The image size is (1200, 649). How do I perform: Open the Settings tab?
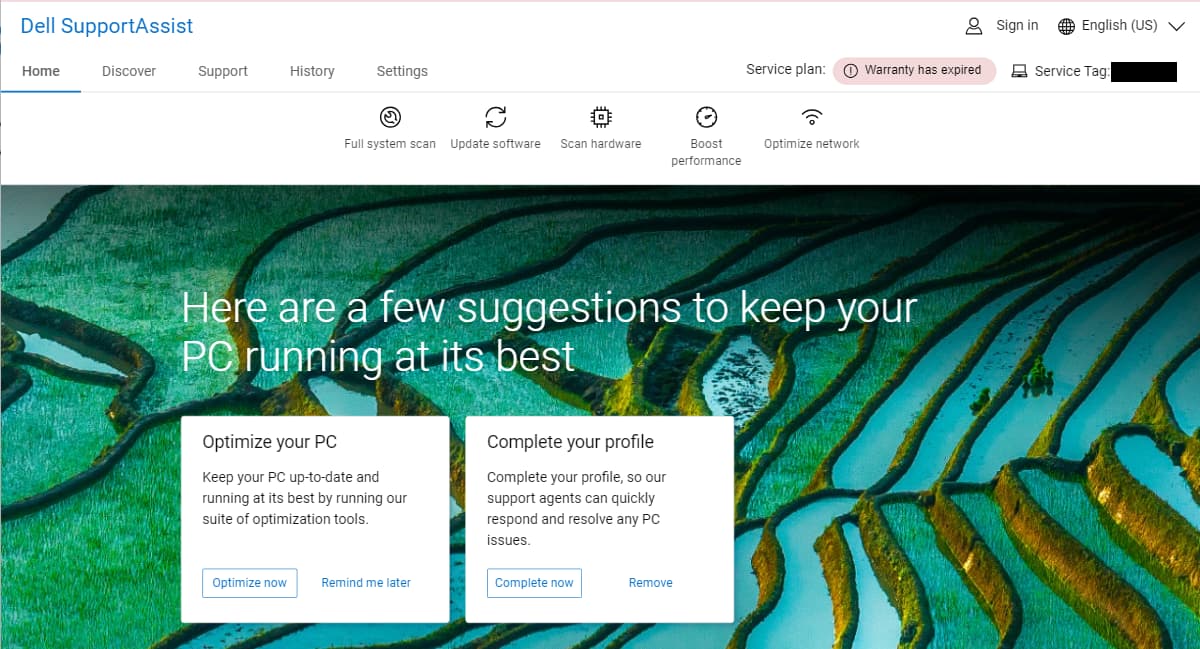[402, 71]
